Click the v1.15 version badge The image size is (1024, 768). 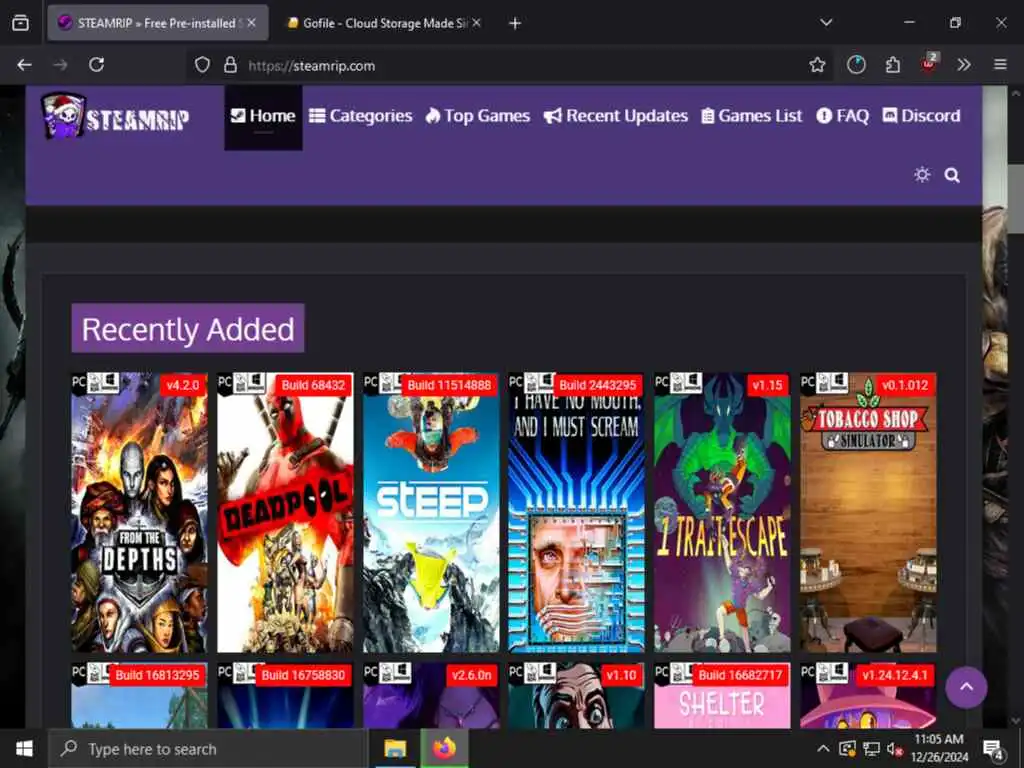tap(767, 385)
